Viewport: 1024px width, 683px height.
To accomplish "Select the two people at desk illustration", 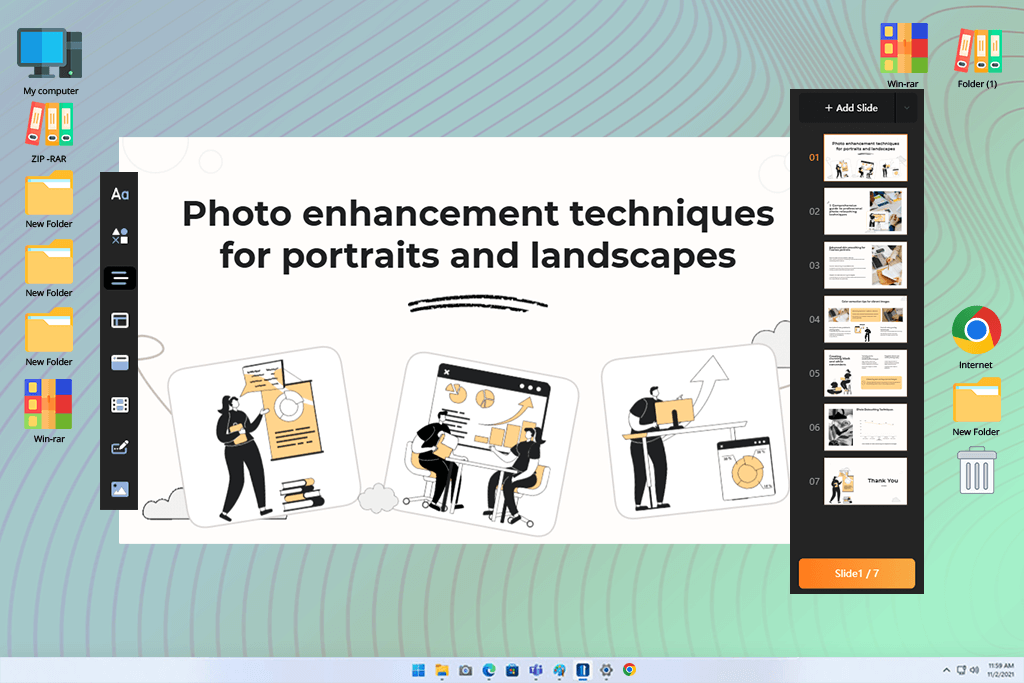I will [x=481, y=444].
